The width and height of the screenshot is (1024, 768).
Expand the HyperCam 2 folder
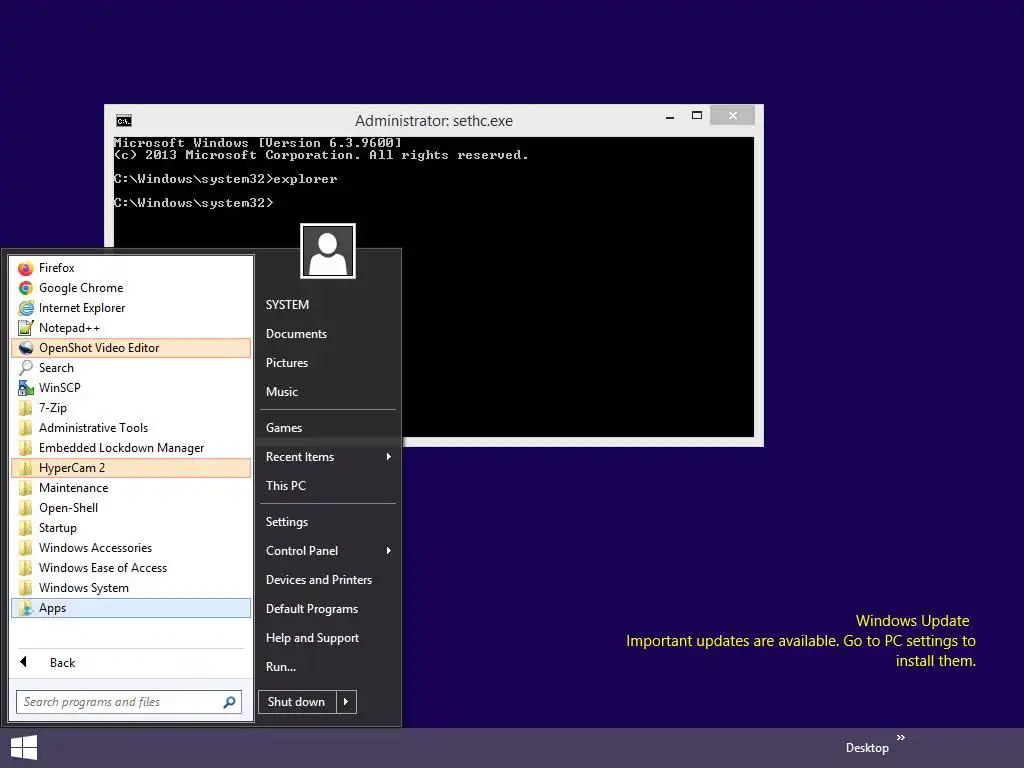point(131,468)
